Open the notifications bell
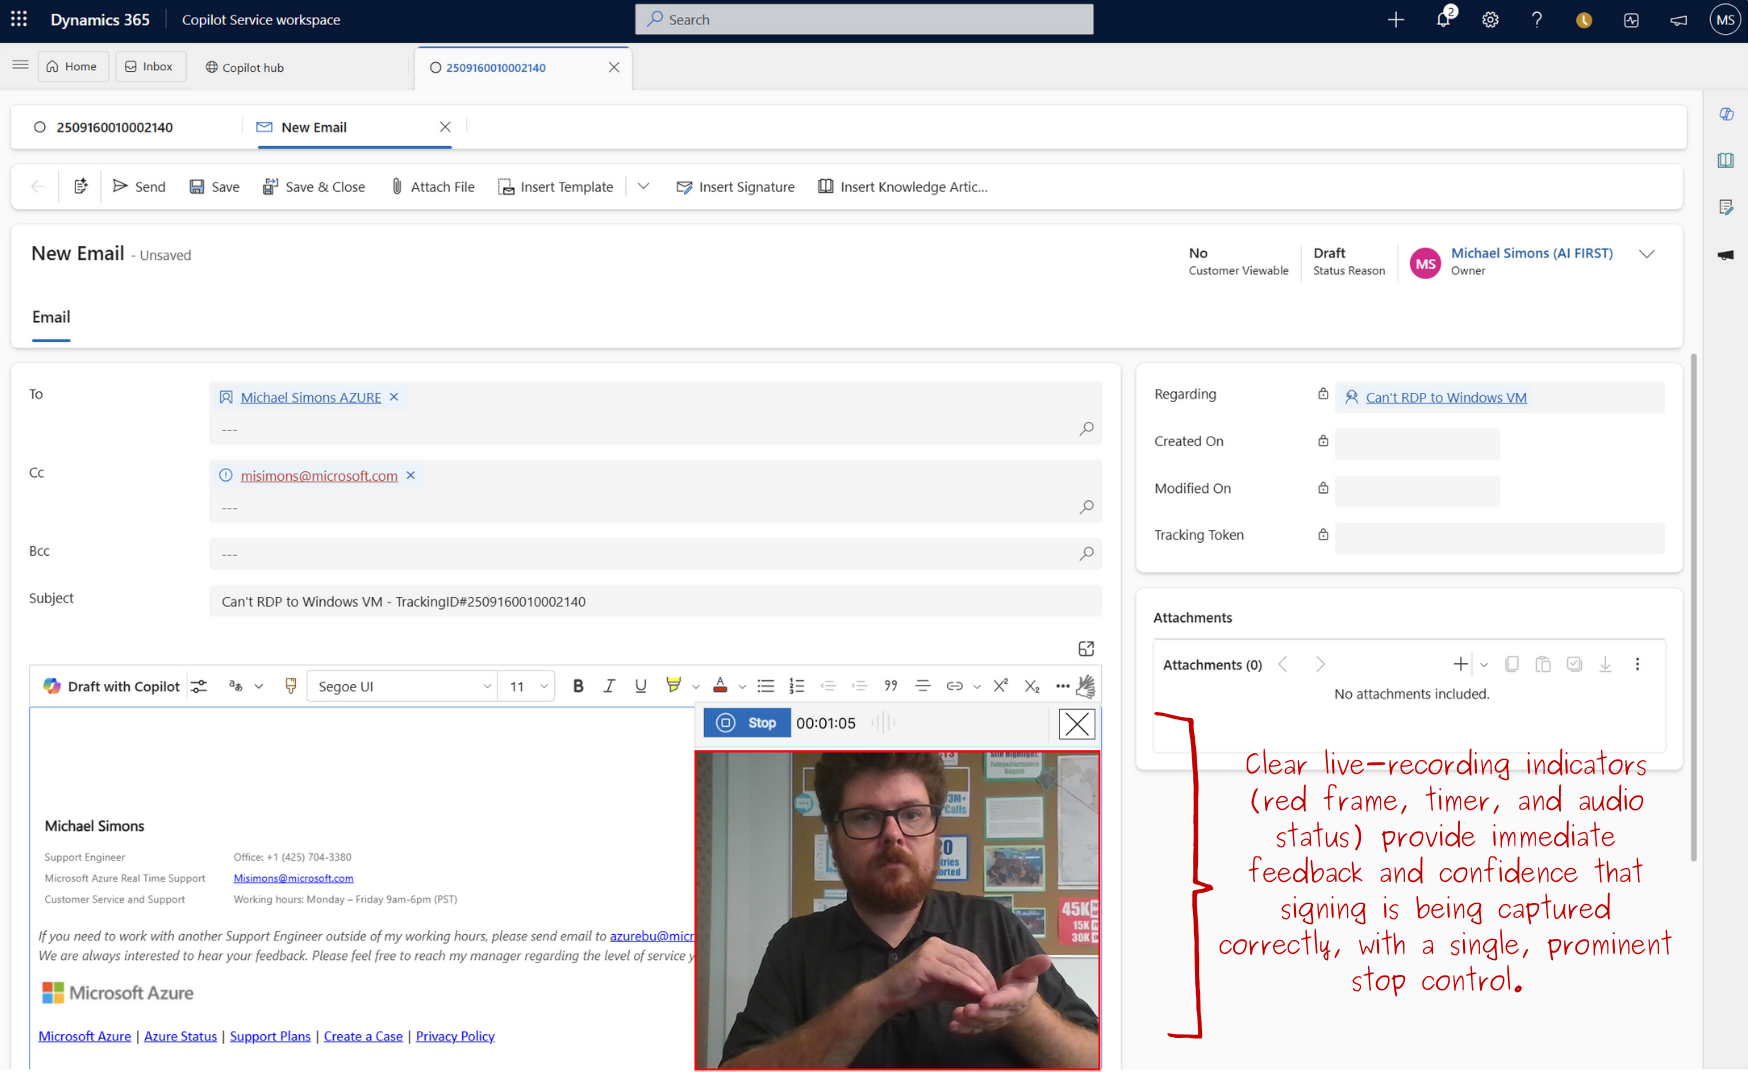Screen dimensions: 1748x1072 point(1442,20)
